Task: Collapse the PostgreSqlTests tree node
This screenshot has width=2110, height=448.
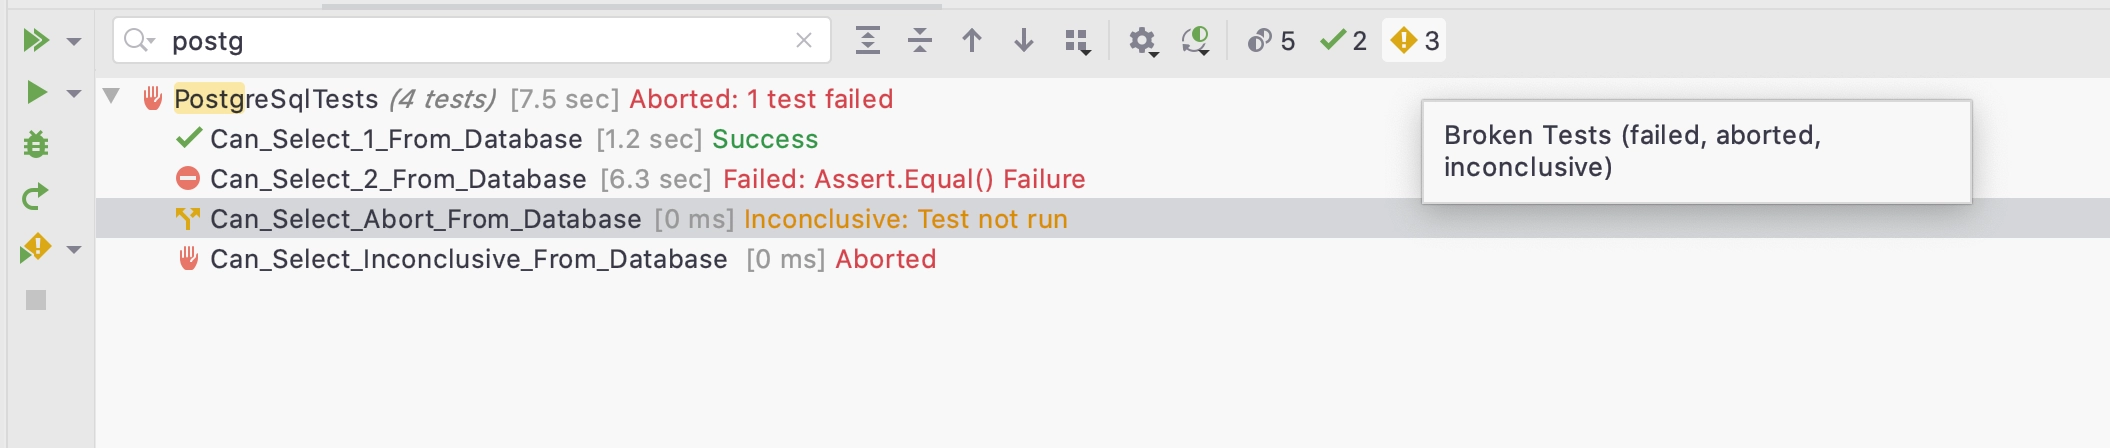Action: [x=111, y=97]
